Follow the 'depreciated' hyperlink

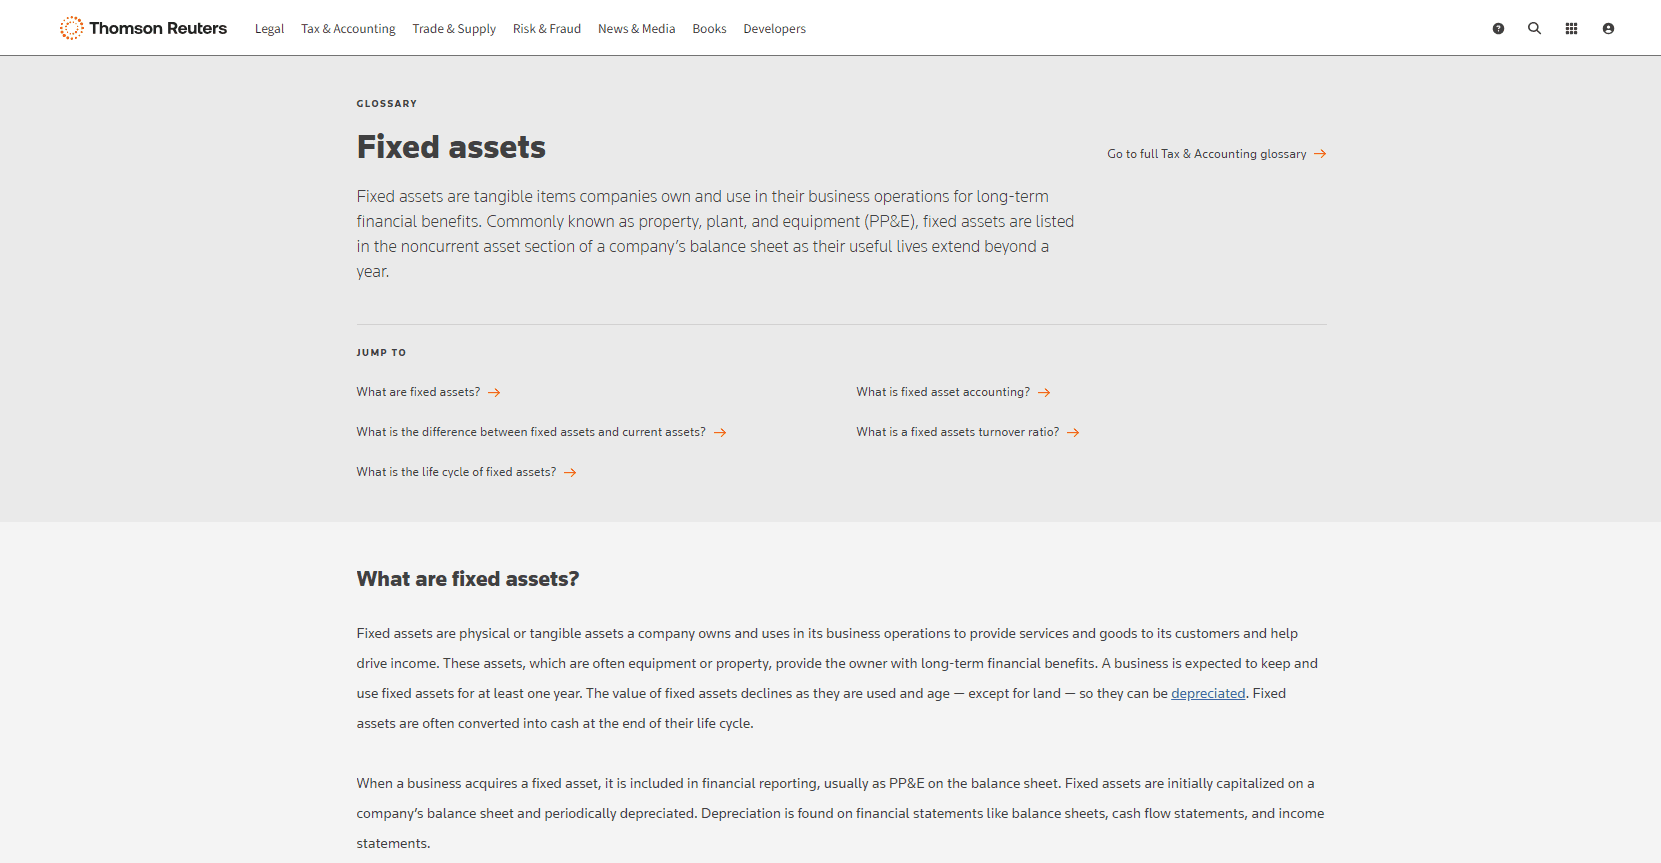[1208, 693]
